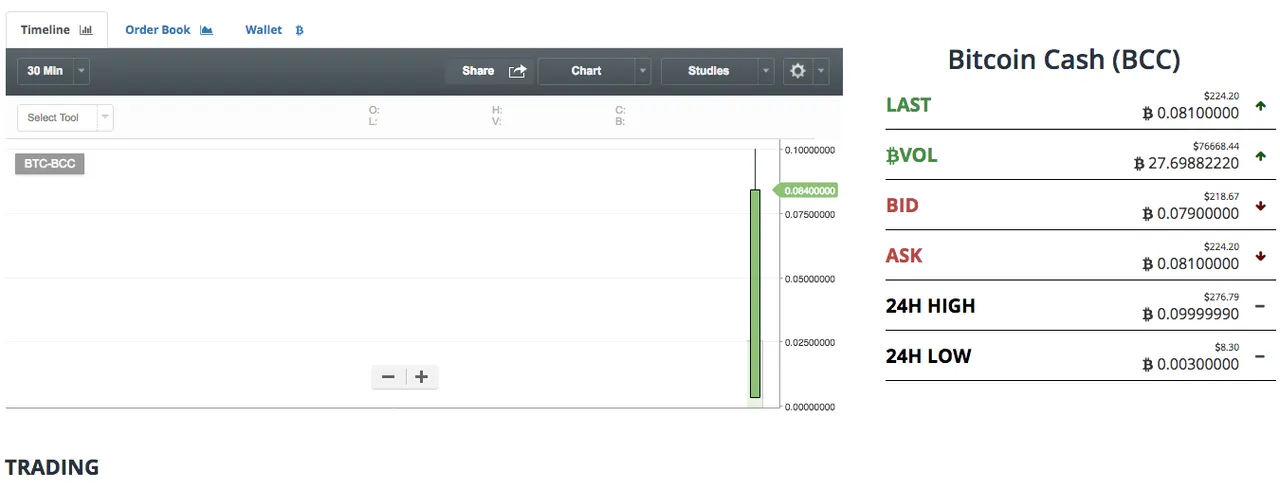
Task: Expand the 30 Min interval dropdown arrow
Action: [81, 71]
